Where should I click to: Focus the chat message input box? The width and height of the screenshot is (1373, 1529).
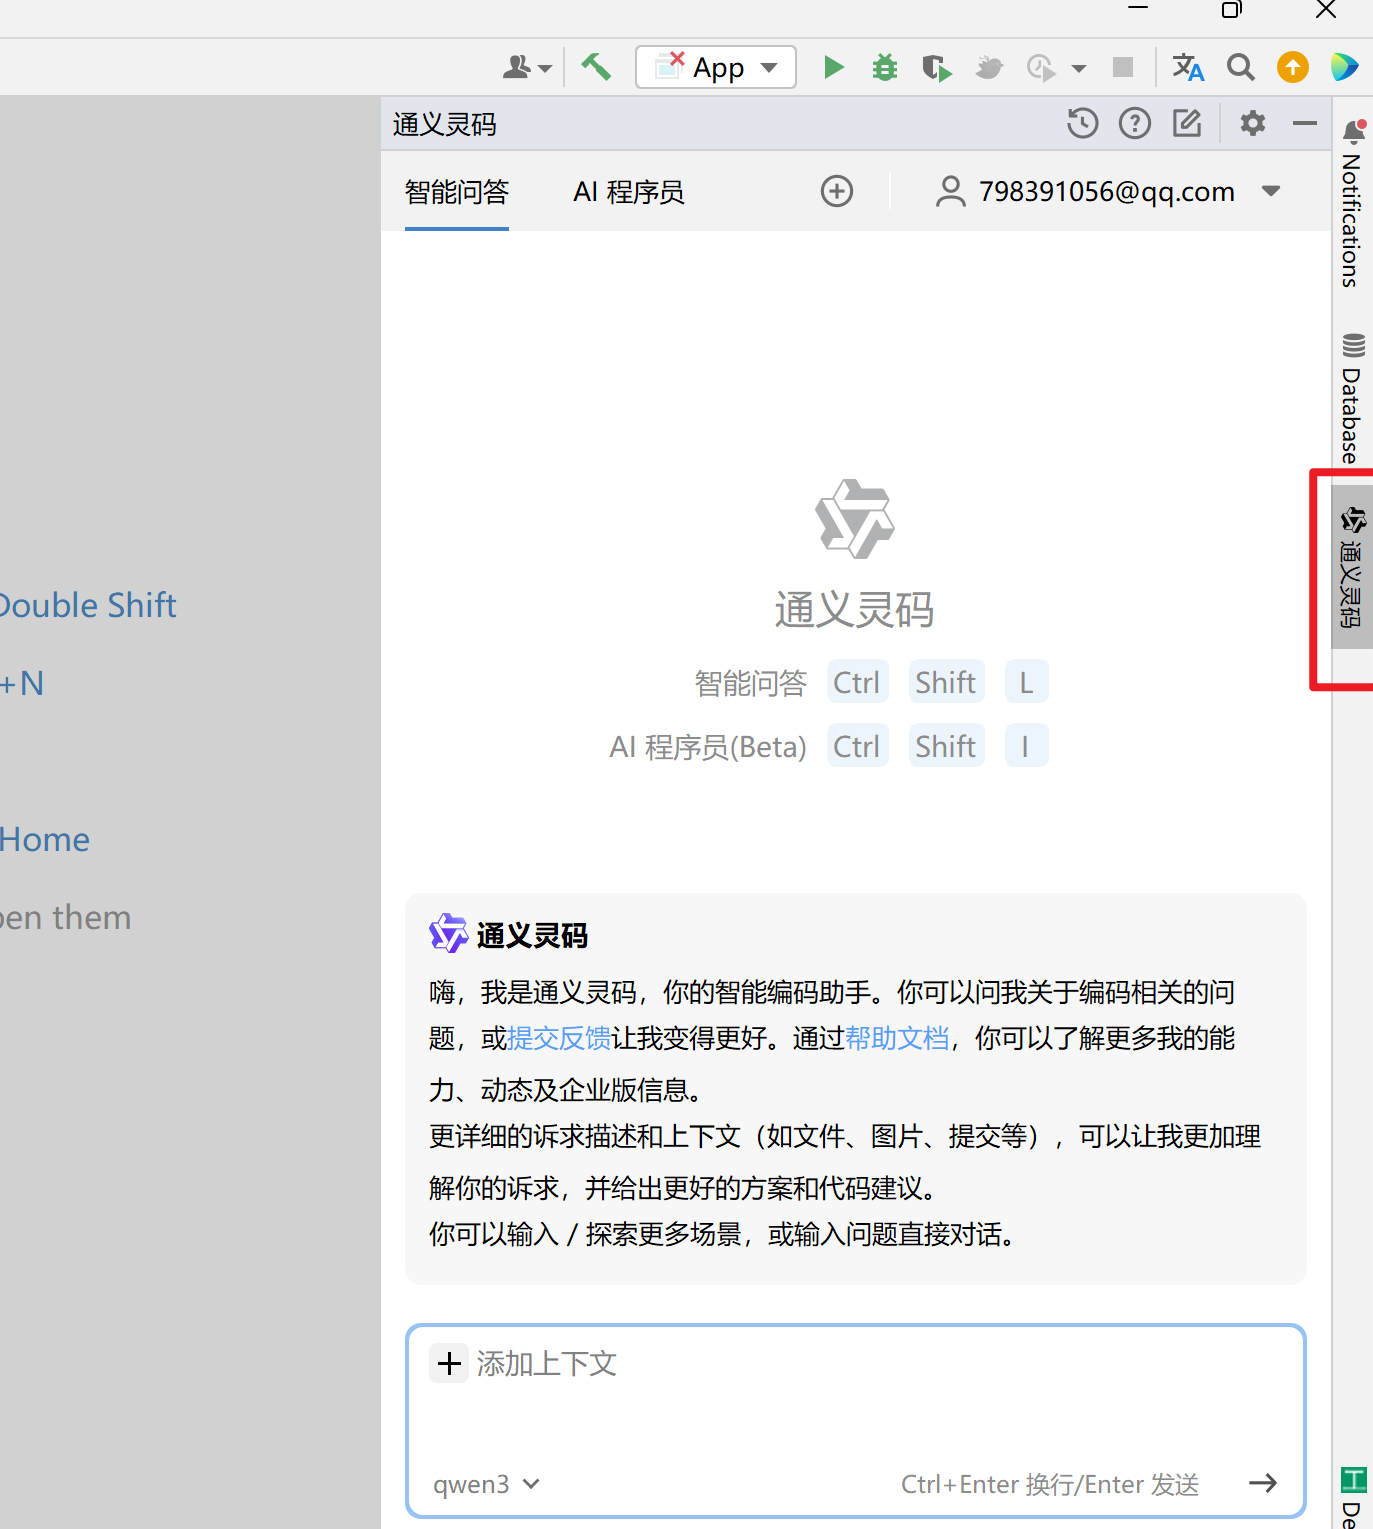(856, 1422)
